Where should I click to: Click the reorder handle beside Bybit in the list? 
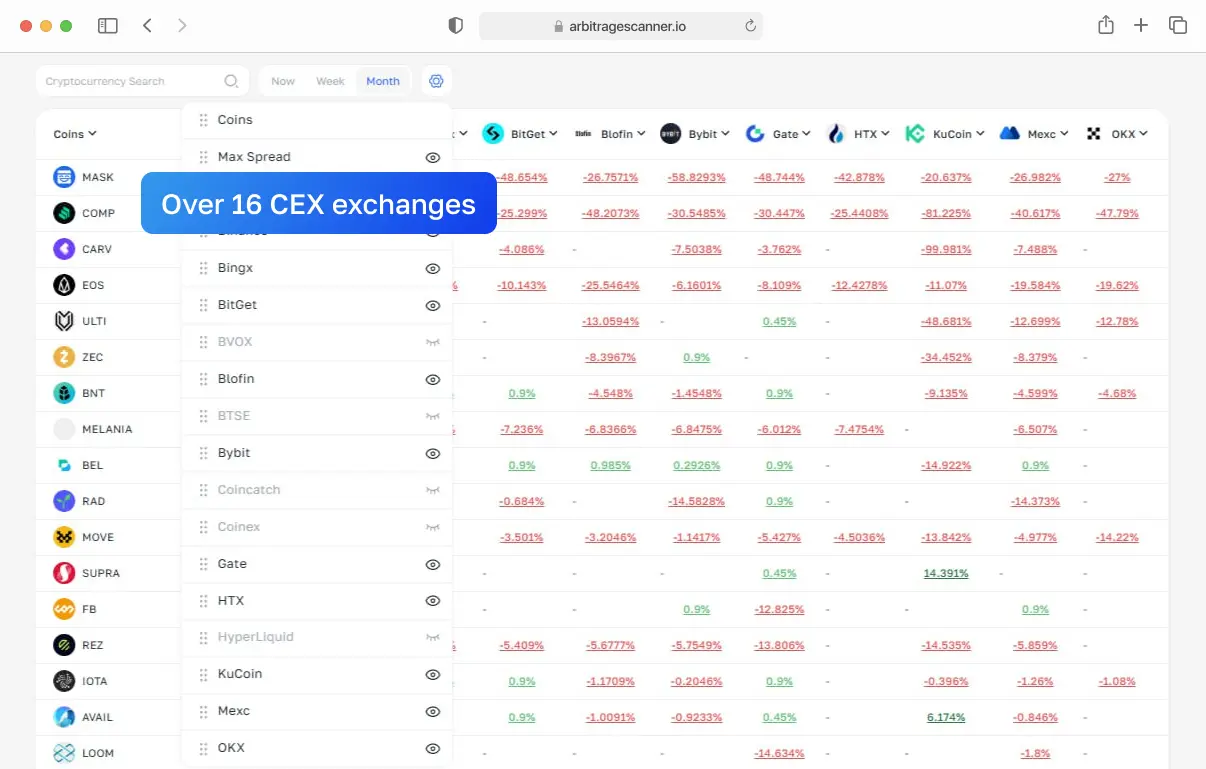204,453
